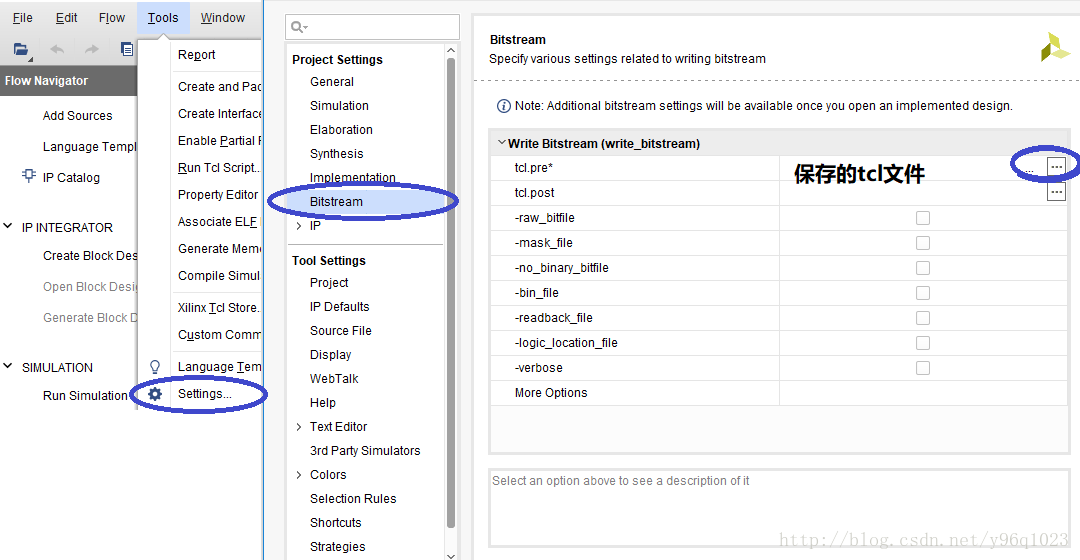Select Run Tcl Script in Tools menu

tap(219, 167)
